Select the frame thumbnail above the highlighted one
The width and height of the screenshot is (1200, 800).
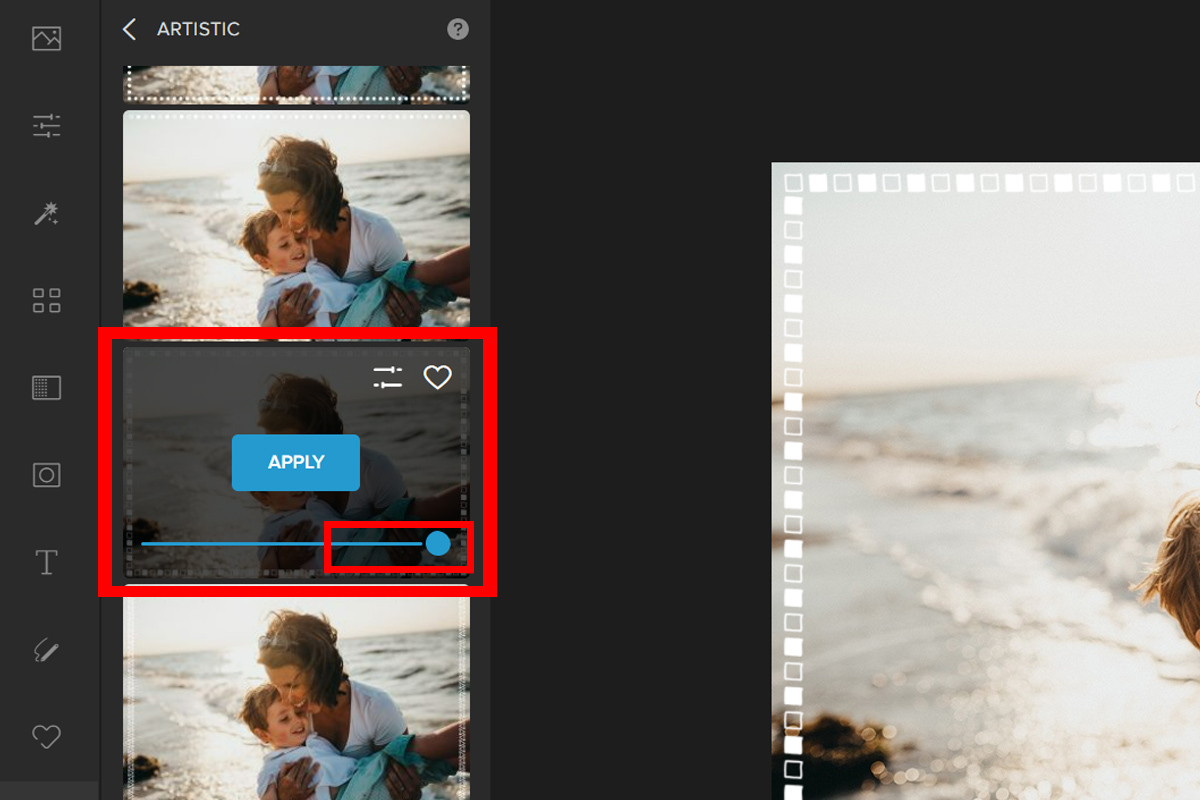296,218
